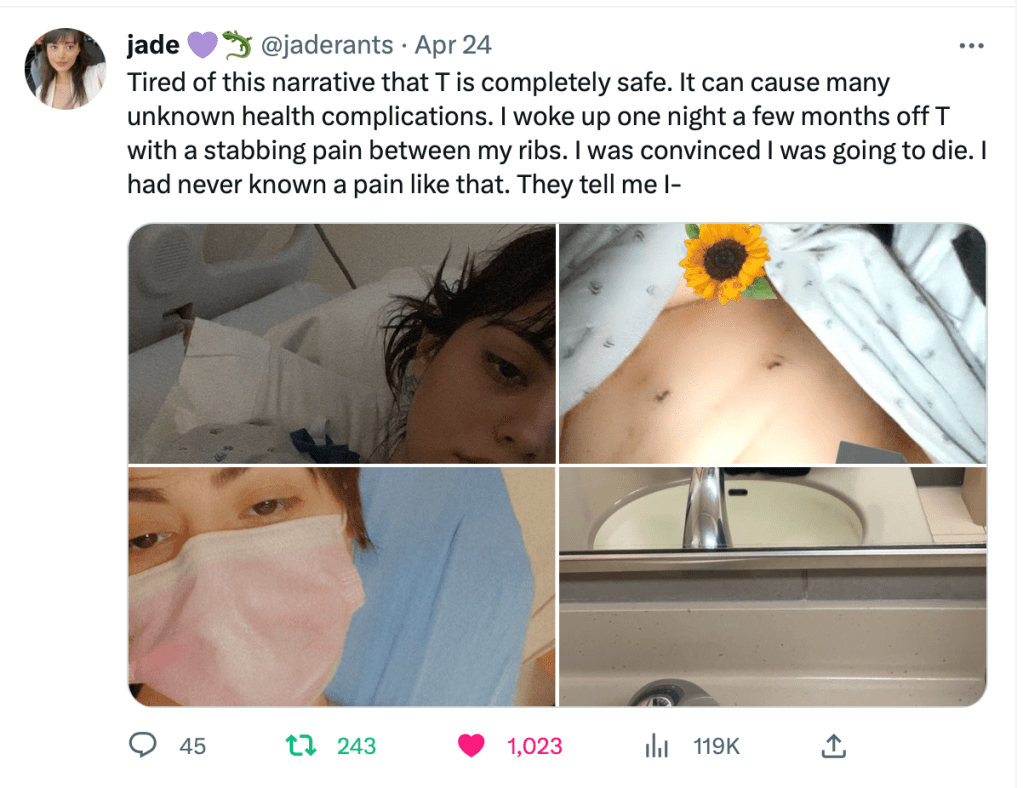Open the bottom-right sink faucet photo
1023x788 pixels.
772,587
